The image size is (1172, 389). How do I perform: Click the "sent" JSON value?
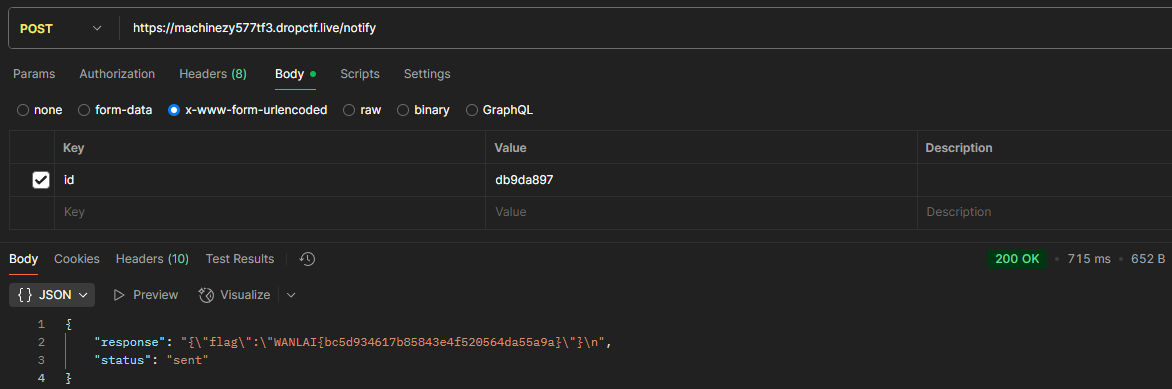187,361
